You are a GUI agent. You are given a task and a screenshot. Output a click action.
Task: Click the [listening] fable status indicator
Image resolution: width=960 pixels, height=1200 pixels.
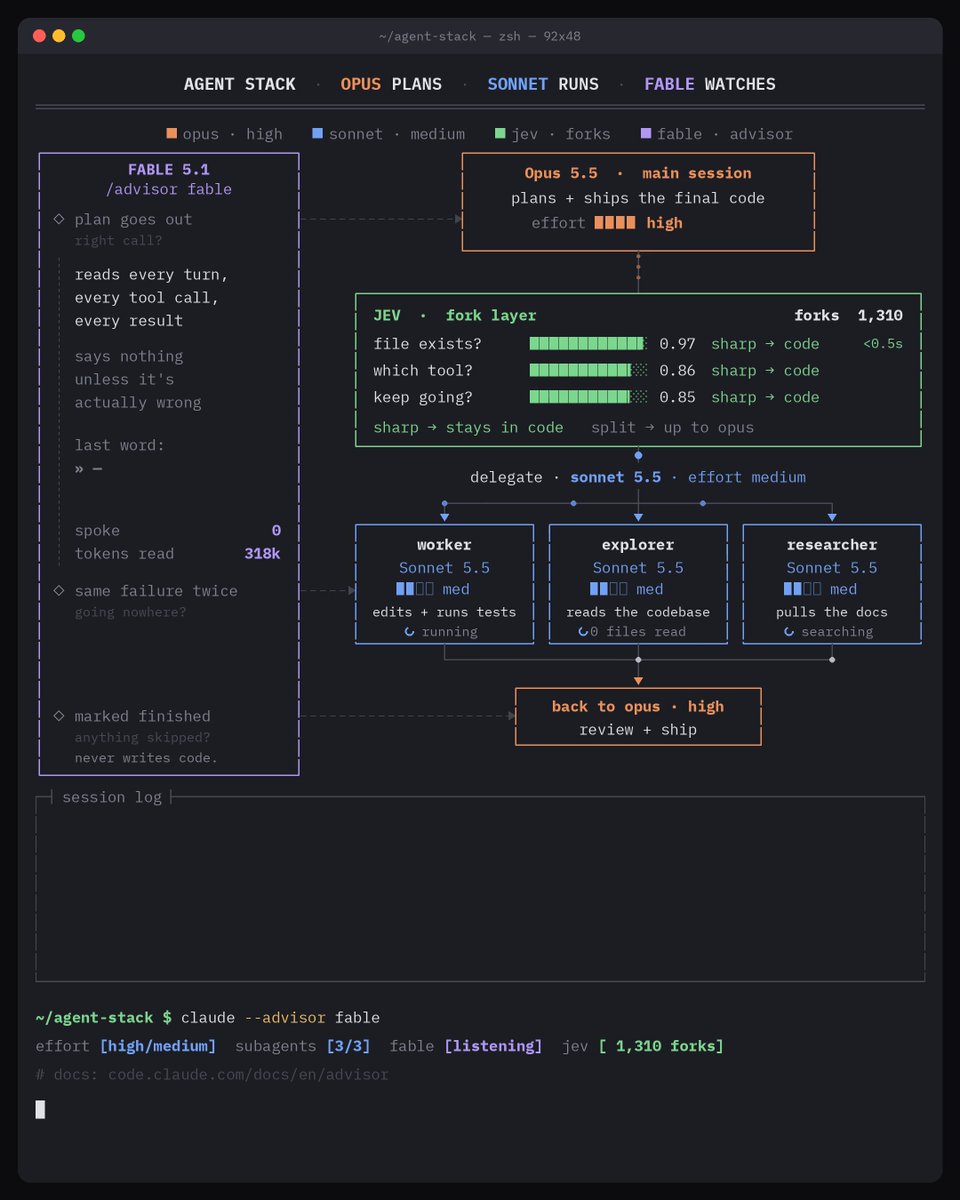(493, 1046)
